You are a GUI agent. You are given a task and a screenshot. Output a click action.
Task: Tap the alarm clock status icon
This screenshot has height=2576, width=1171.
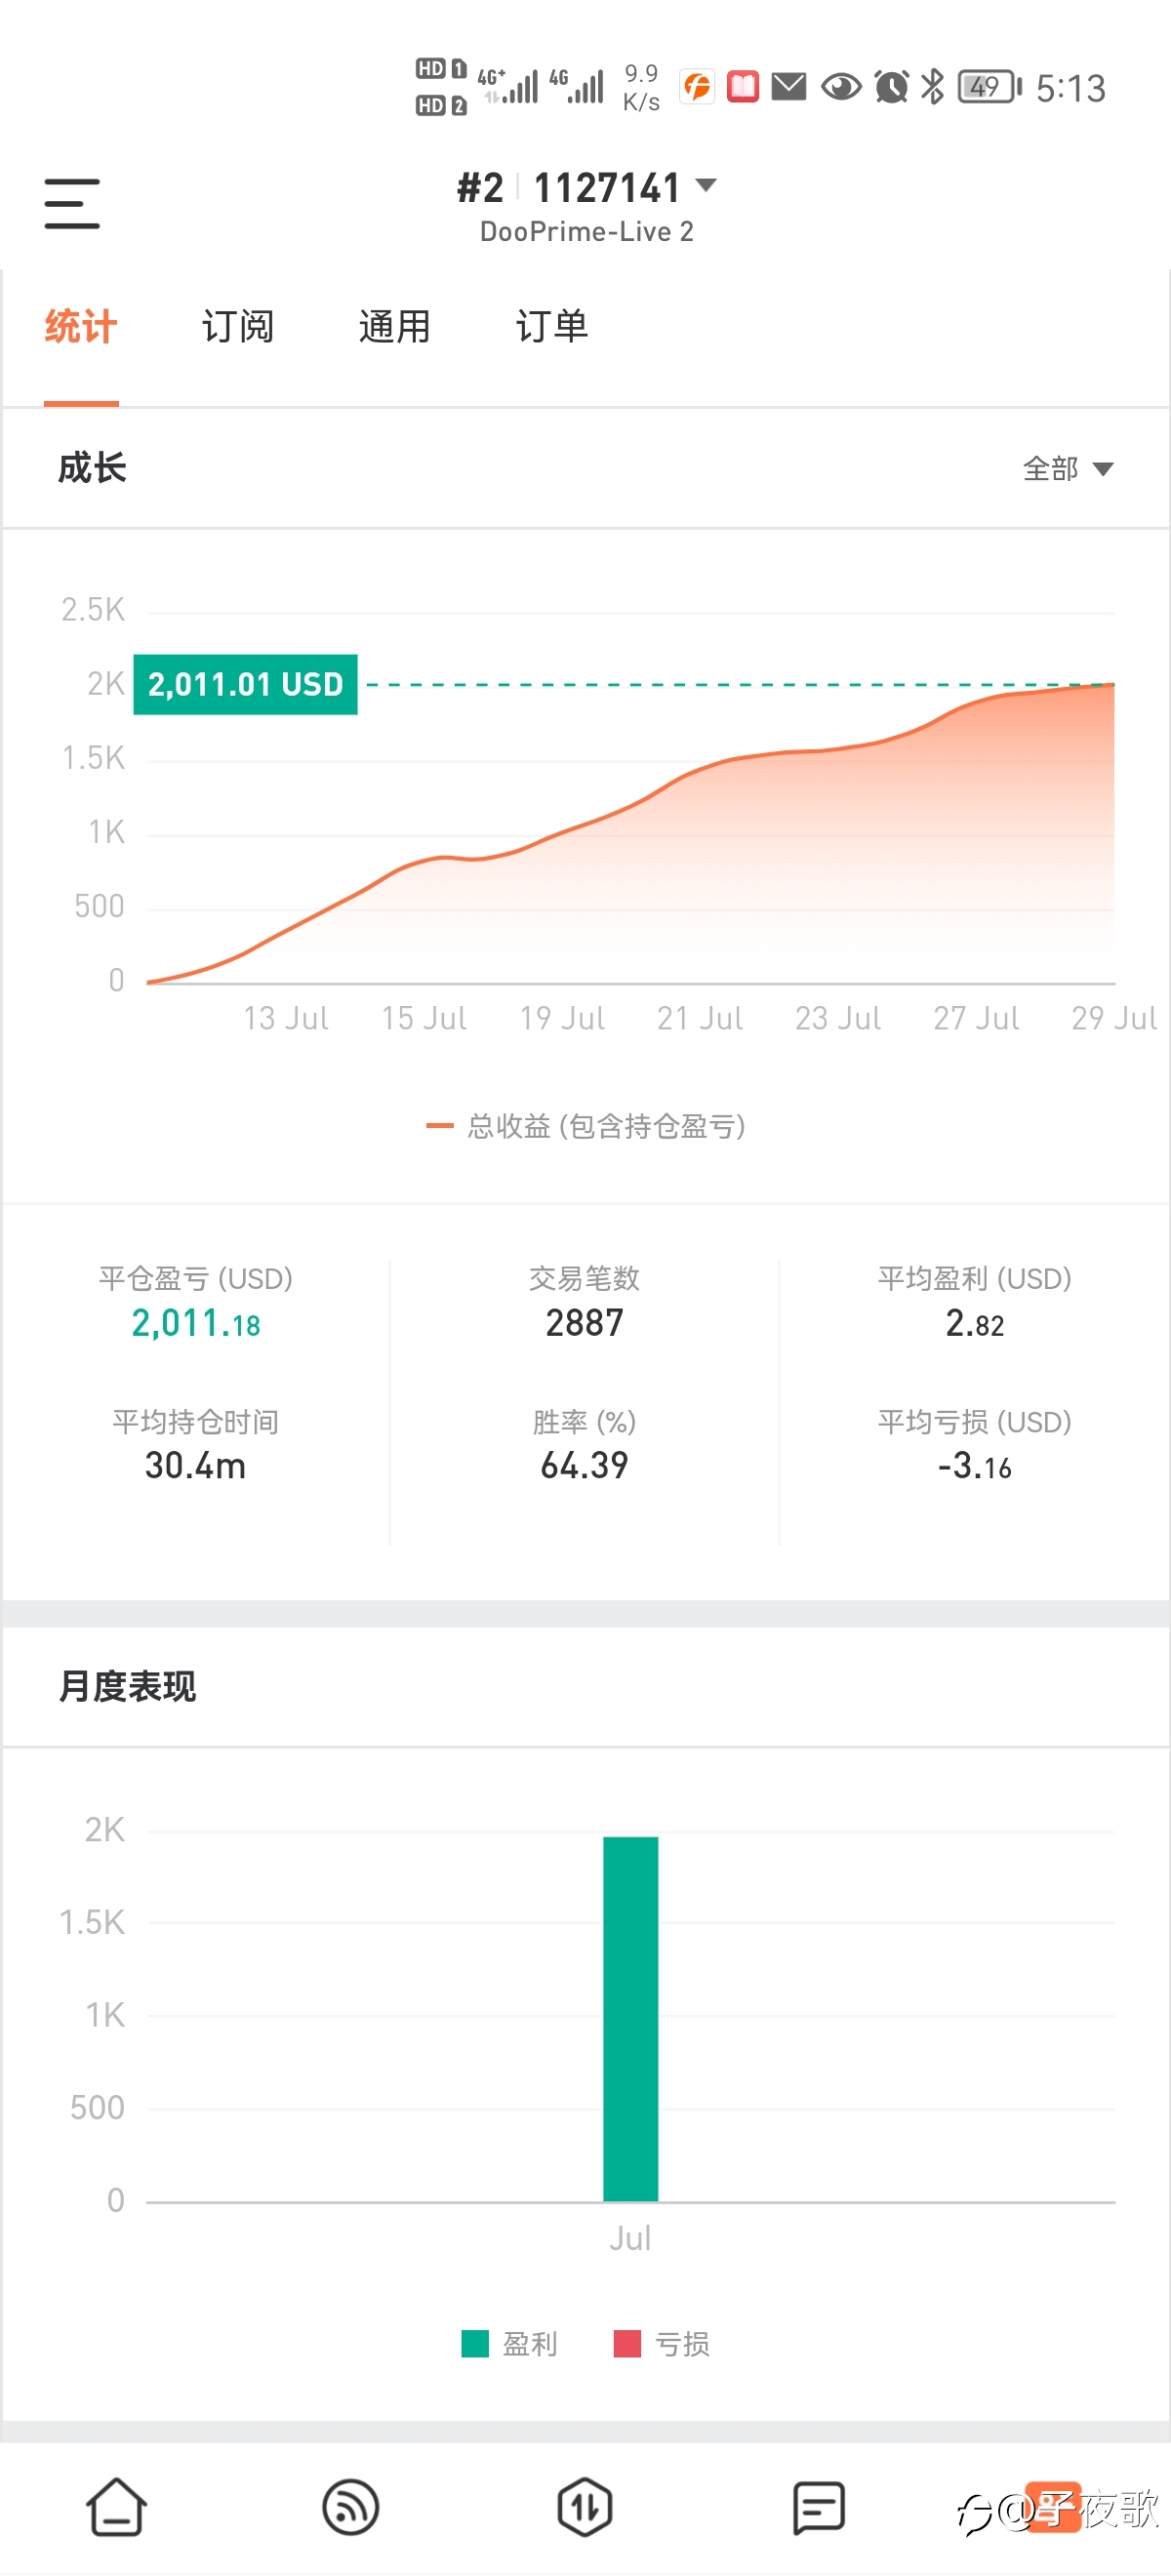[x=892, y=87]
